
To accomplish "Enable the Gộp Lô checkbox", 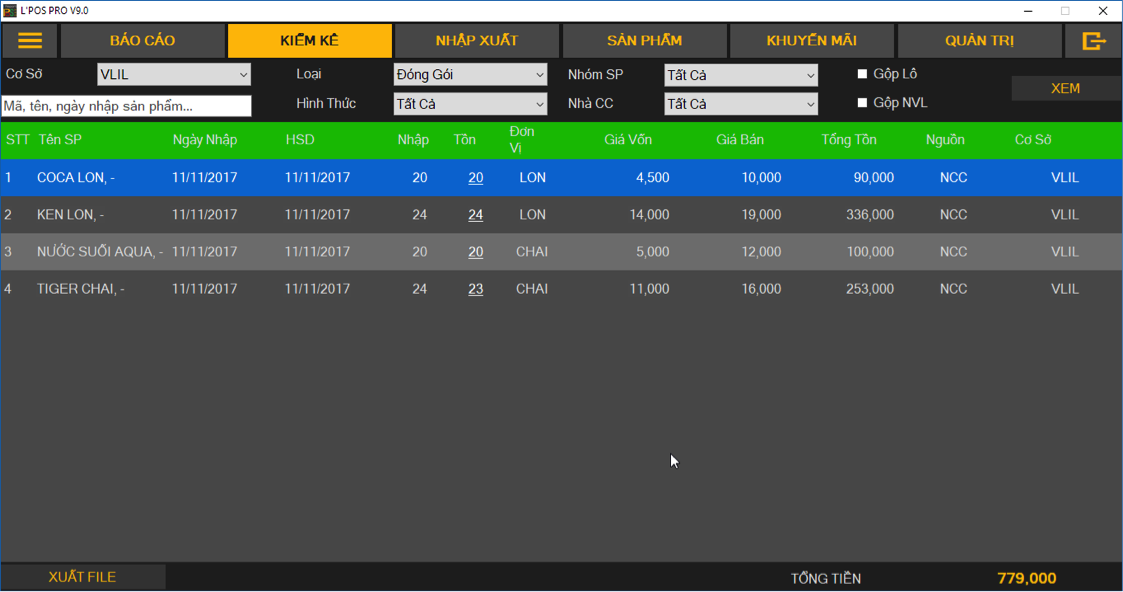I will 862,74.
